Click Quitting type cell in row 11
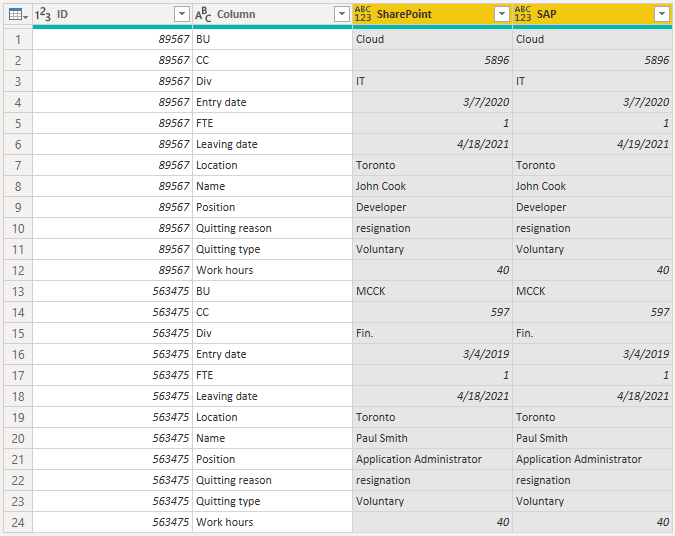 (x=272, y=249)
